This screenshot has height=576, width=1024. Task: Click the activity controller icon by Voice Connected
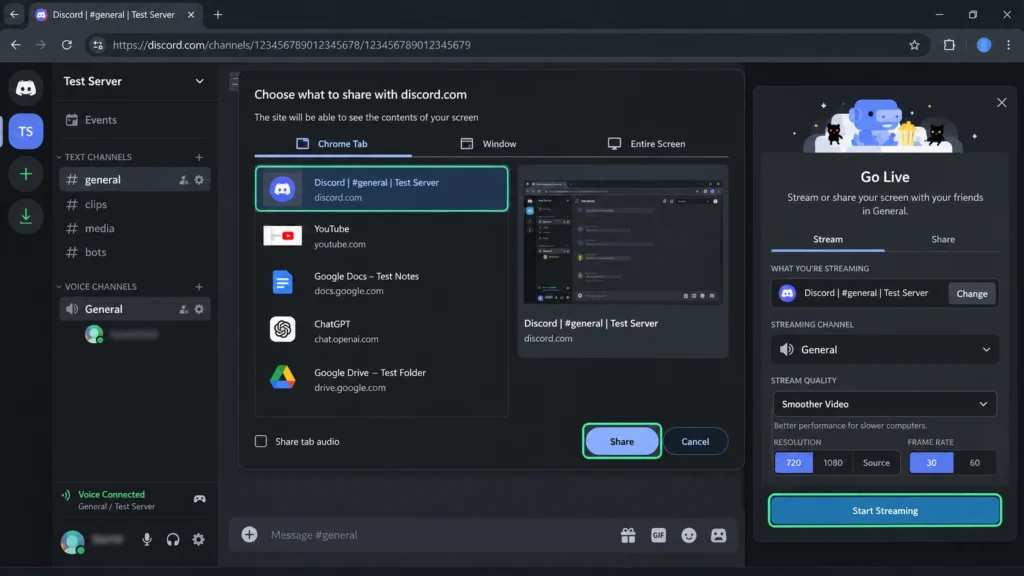pyautogui.click(x=200, y=499)
